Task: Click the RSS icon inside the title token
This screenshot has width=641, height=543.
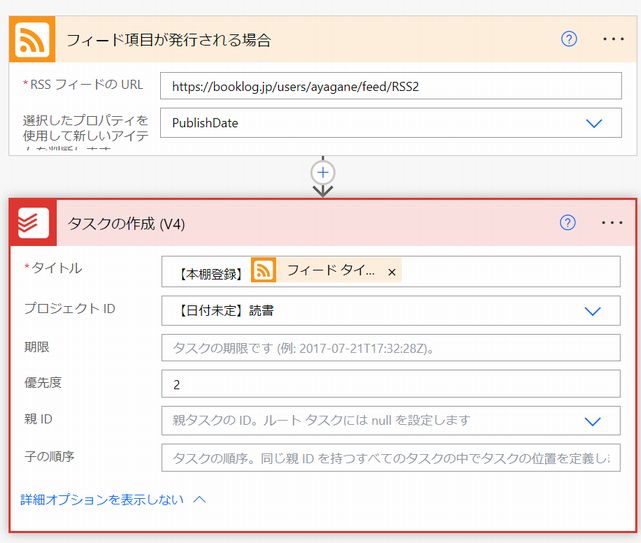Action: coord(263,270)
